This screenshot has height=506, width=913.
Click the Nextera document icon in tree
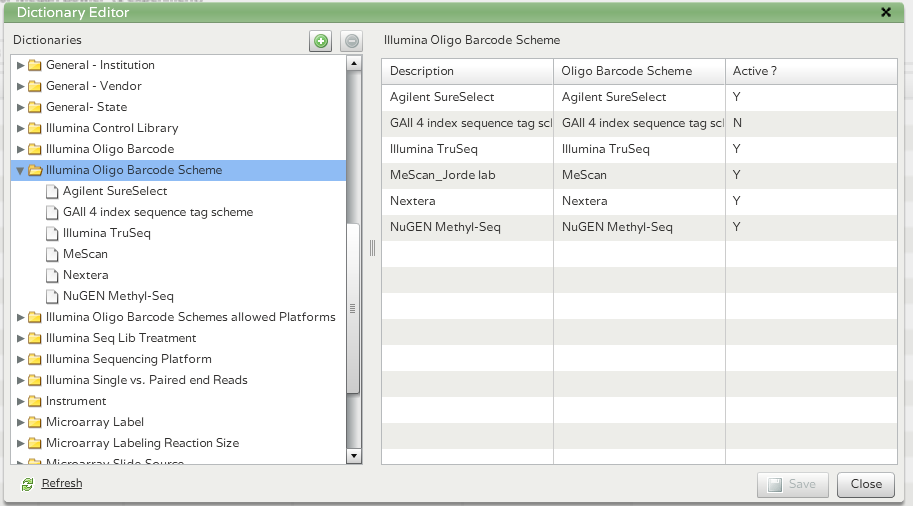tap(52, 275)
